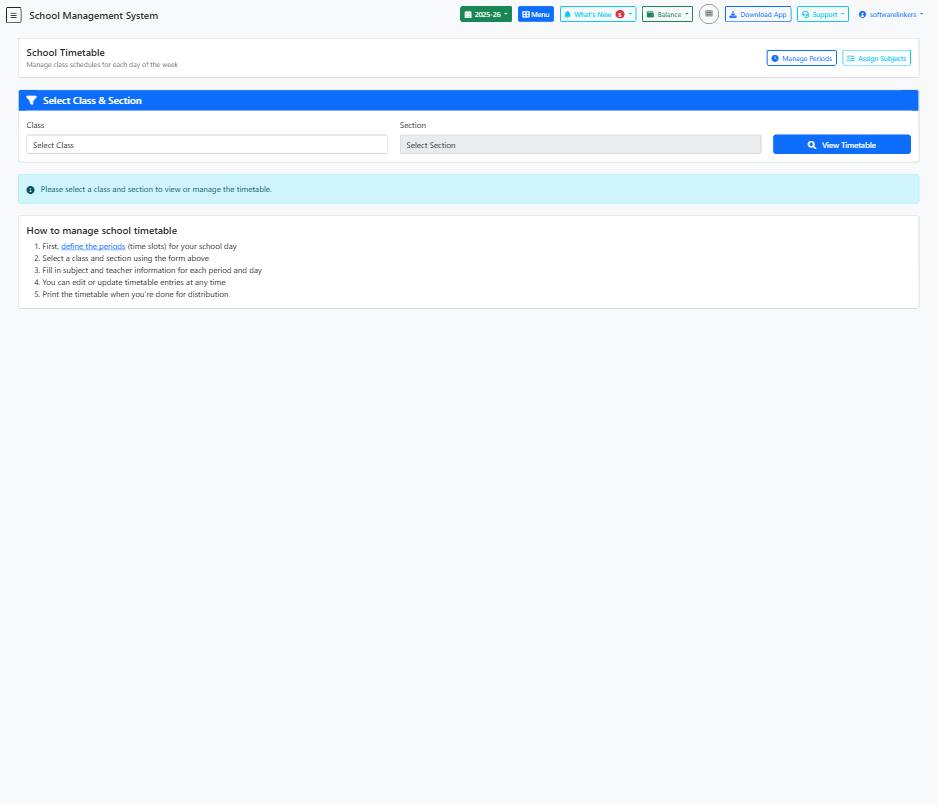Screen dimensions: 937x806
Task: Click the round calculator icon button
Action: [x=708, y=14]
